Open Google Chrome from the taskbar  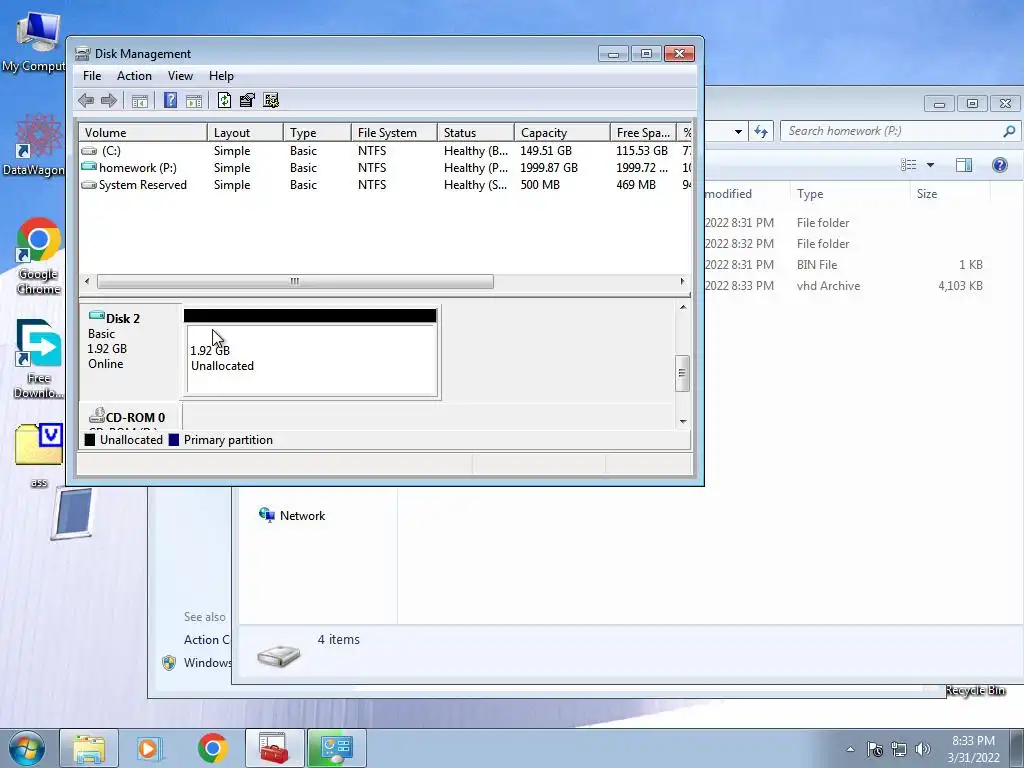tap(212, 748)
